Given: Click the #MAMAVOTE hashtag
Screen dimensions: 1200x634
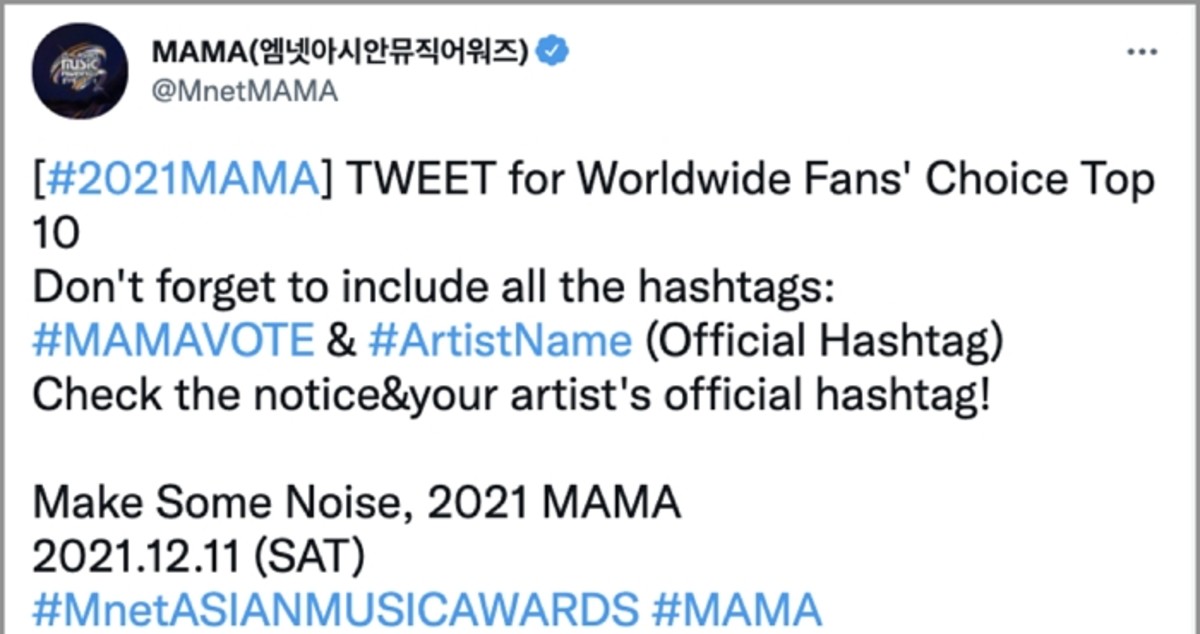Looking at the screenshot, I should 173,341.
